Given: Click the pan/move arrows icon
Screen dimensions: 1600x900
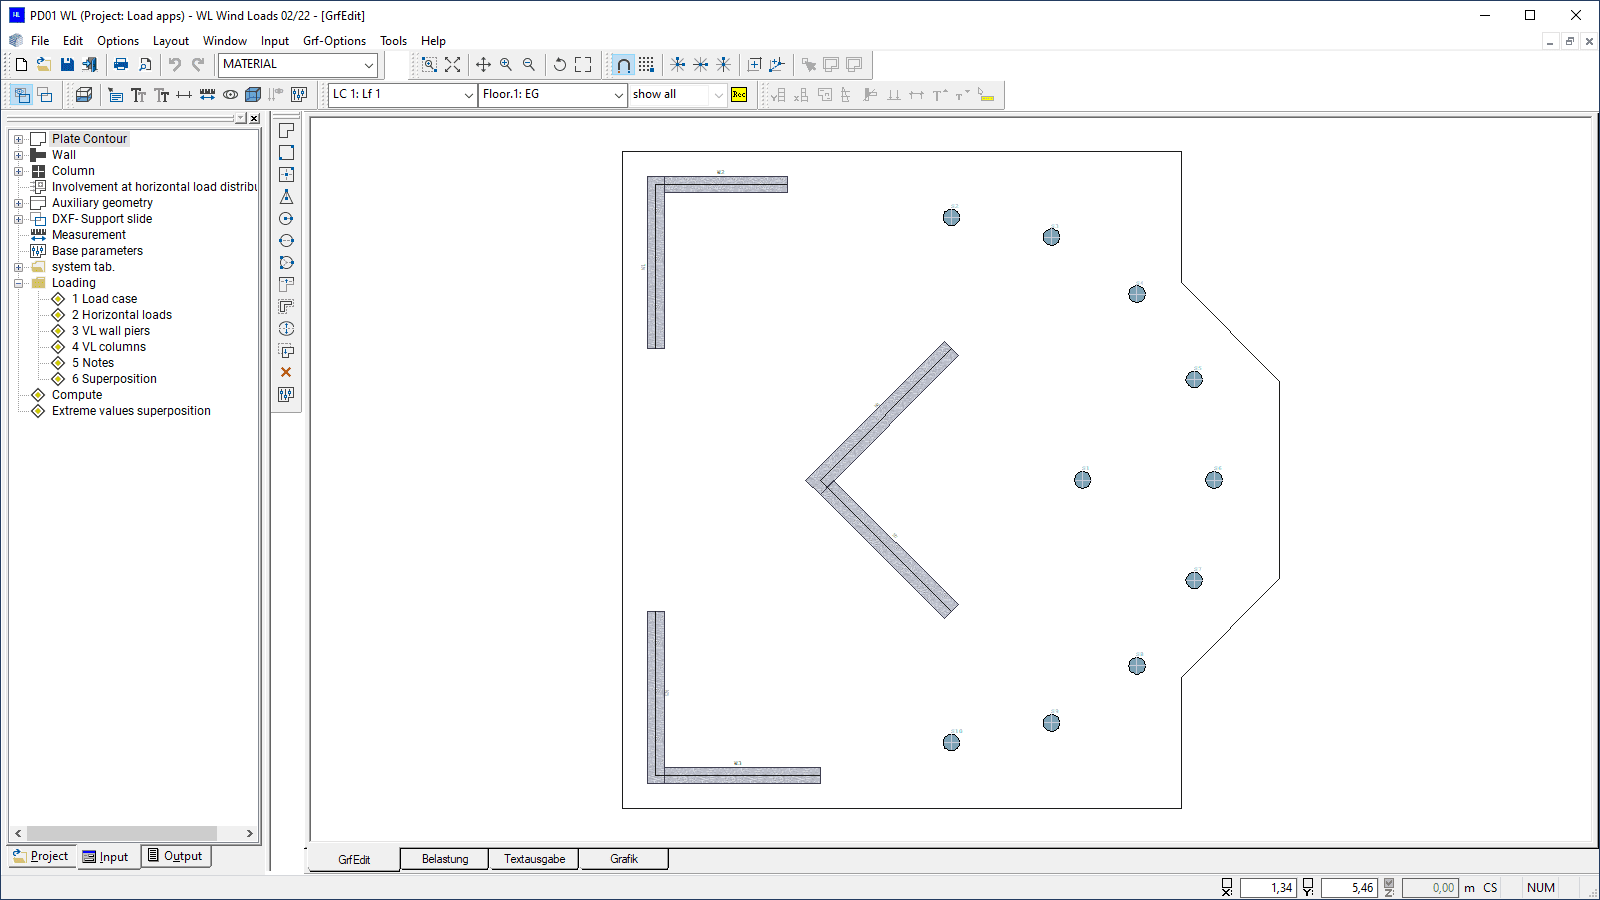Looking at the screenshot, I should pos(483,64).
